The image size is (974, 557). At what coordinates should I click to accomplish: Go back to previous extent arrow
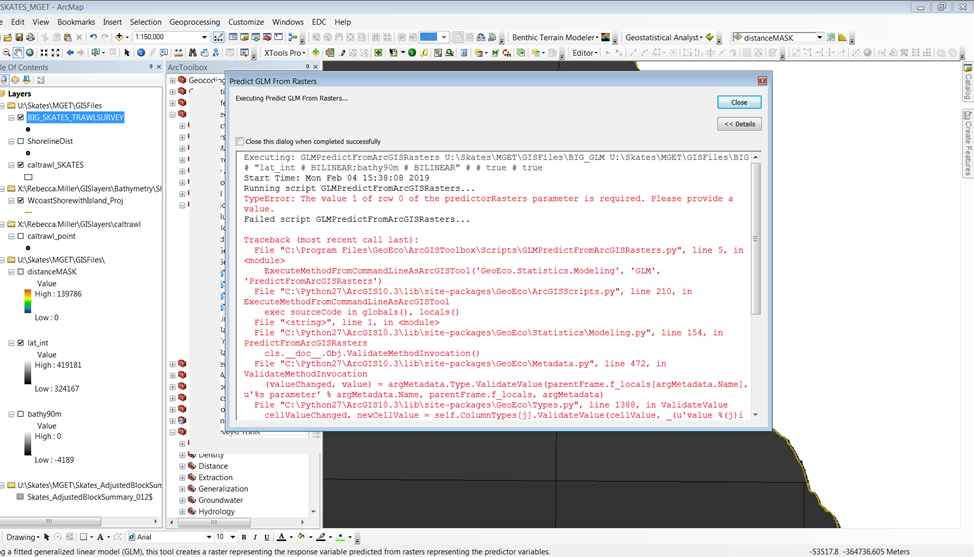point(70,53)
